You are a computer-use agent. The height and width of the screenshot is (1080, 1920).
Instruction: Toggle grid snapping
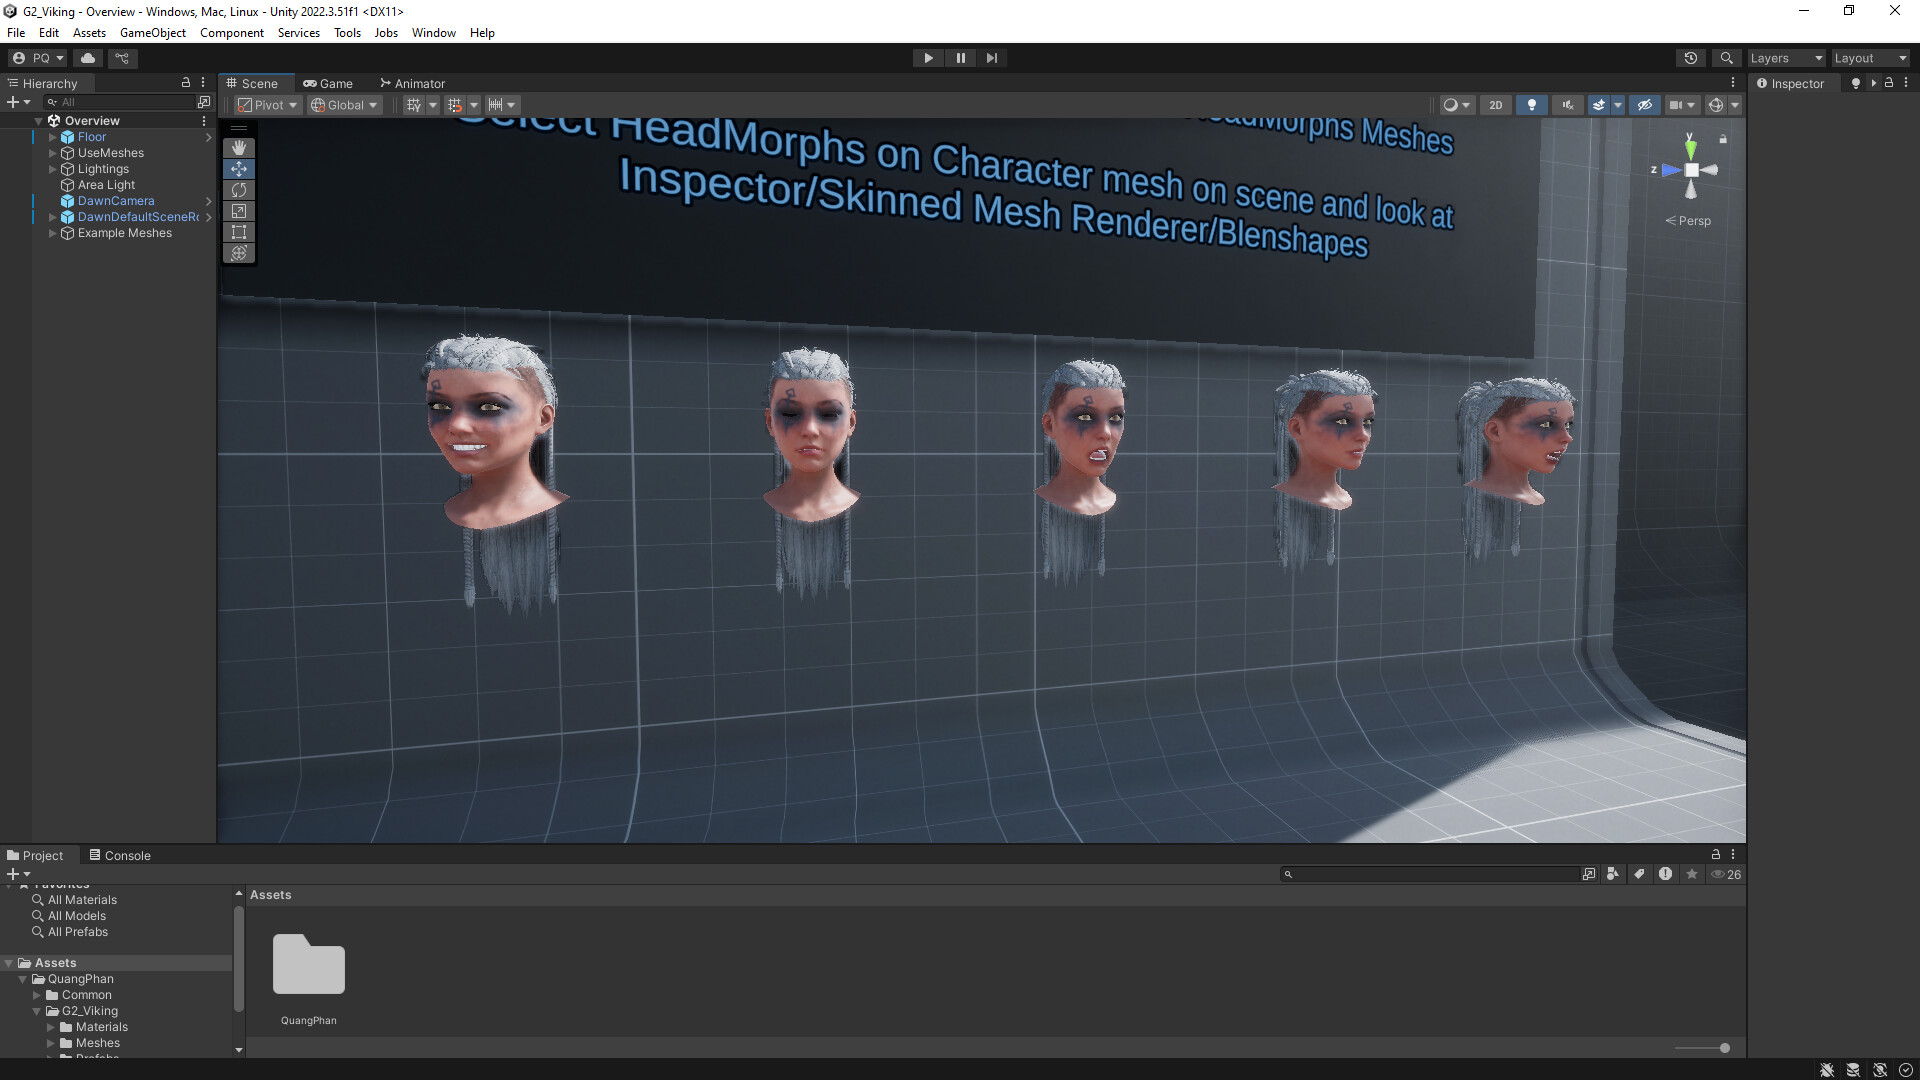[455, 105]
